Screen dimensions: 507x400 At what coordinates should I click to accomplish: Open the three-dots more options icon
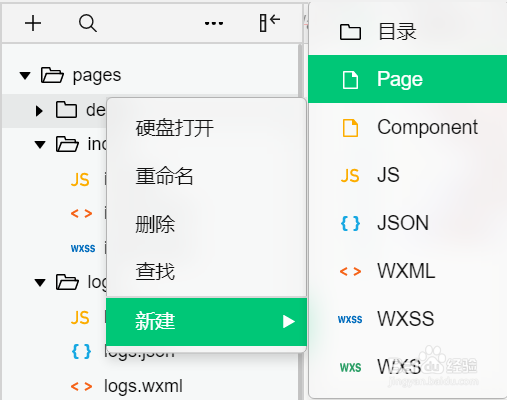[x=214, y=23]
